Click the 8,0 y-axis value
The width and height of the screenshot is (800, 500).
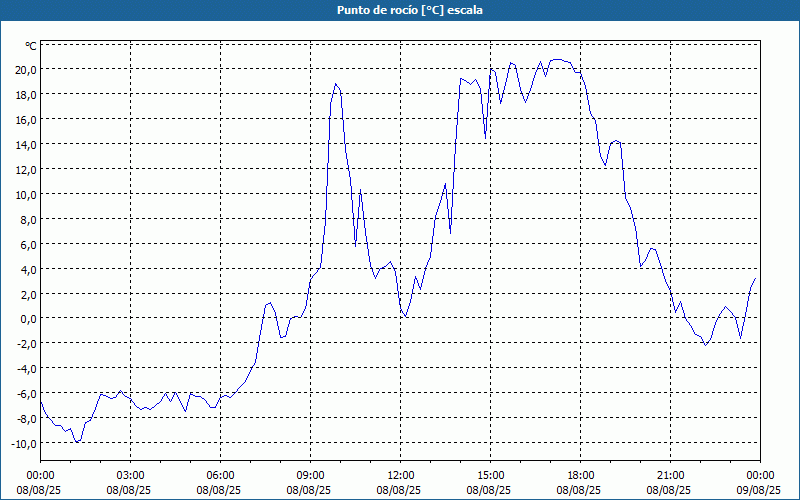28,219
